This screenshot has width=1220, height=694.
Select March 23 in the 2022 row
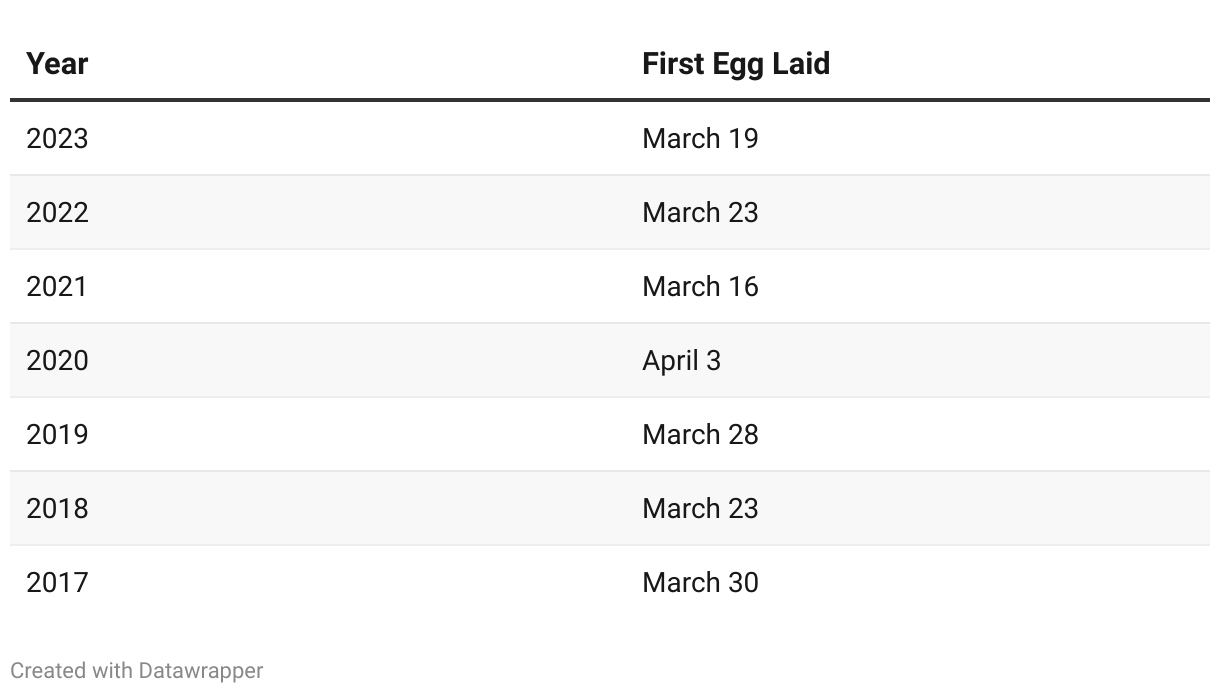pos(700,212)
